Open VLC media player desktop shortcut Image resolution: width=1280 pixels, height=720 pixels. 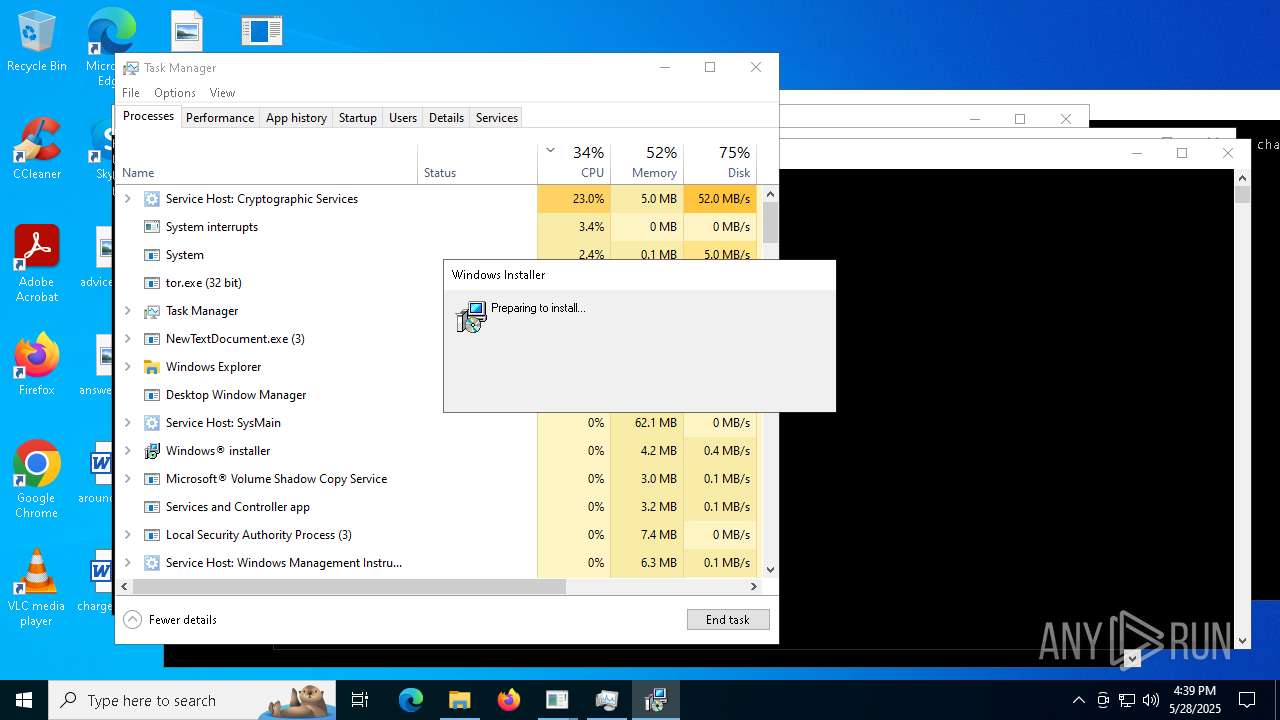[x=36, y=588]
